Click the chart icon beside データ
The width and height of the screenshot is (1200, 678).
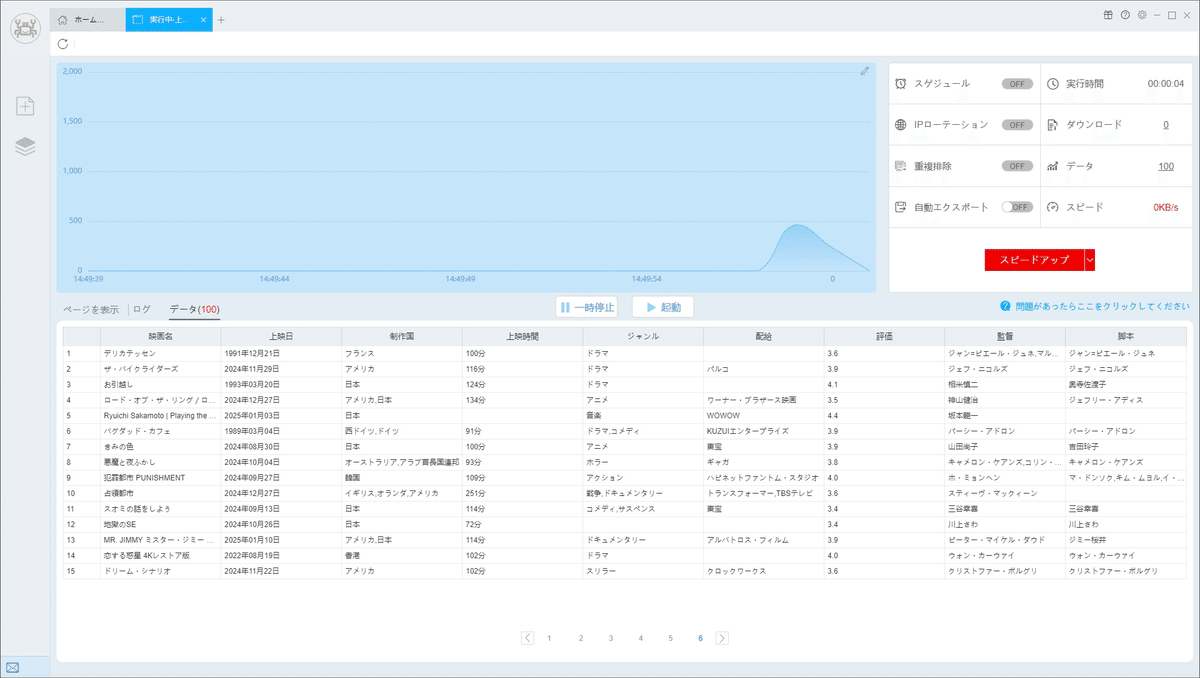point(1053,166)
